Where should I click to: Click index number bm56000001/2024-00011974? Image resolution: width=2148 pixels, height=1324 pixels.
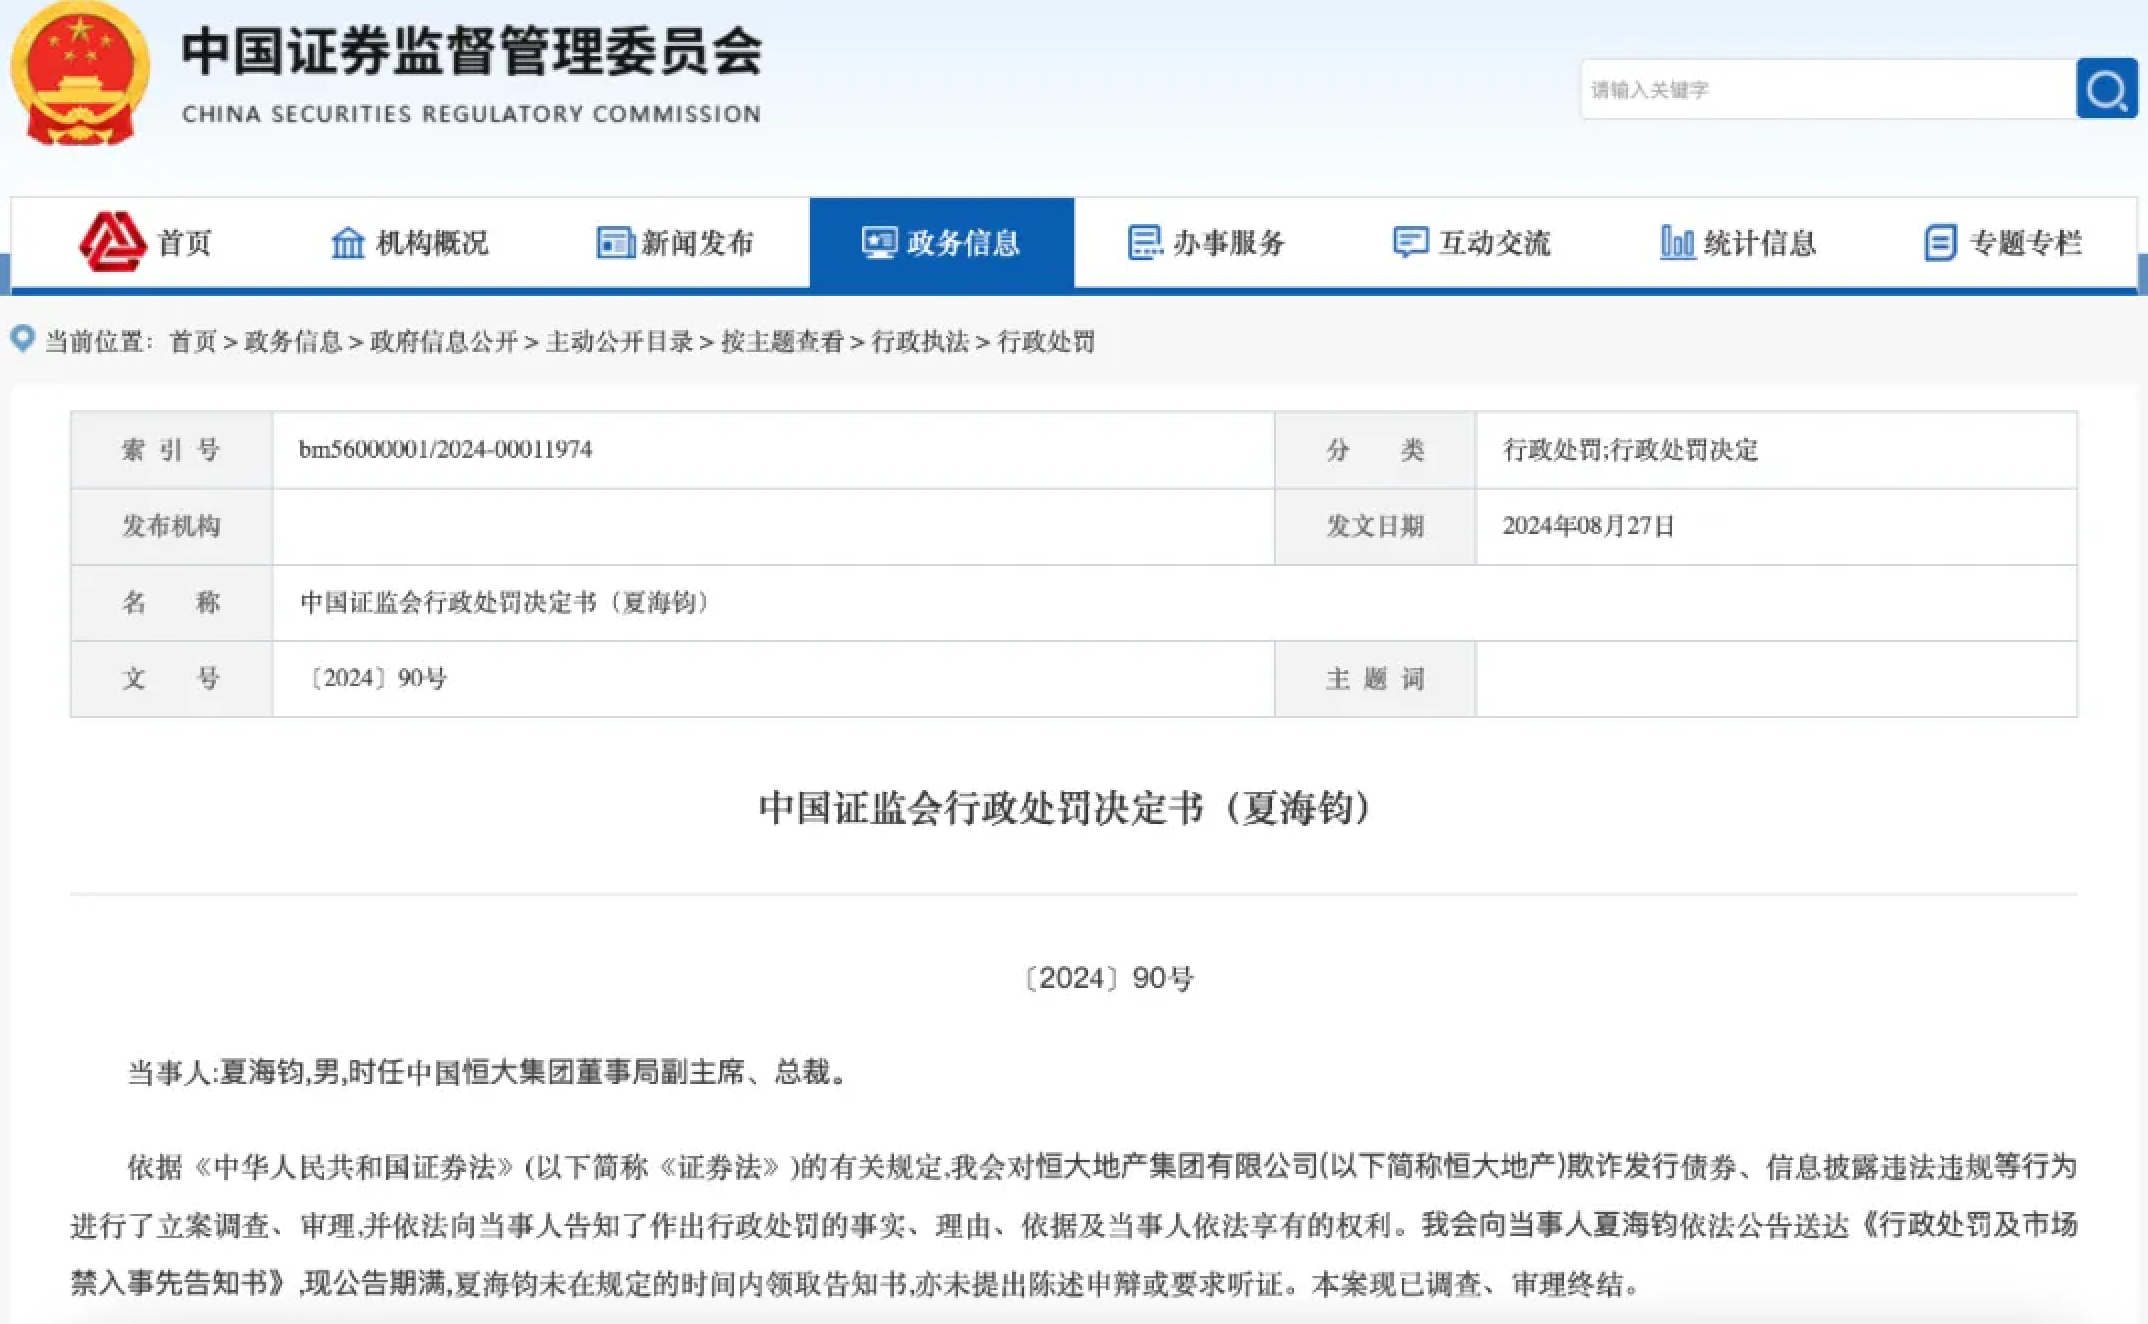coord(445,449)
